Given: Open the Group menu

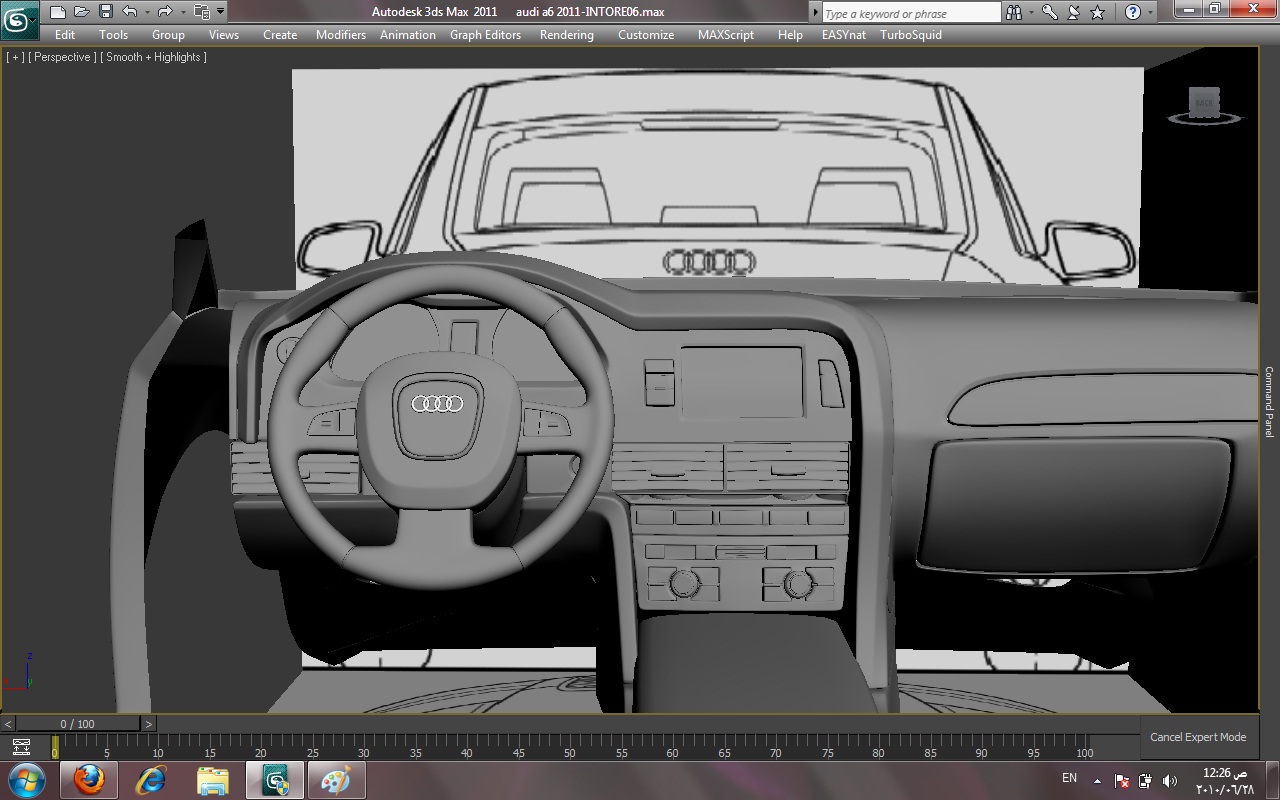Looking at the screenshot, I should point(168,35).
